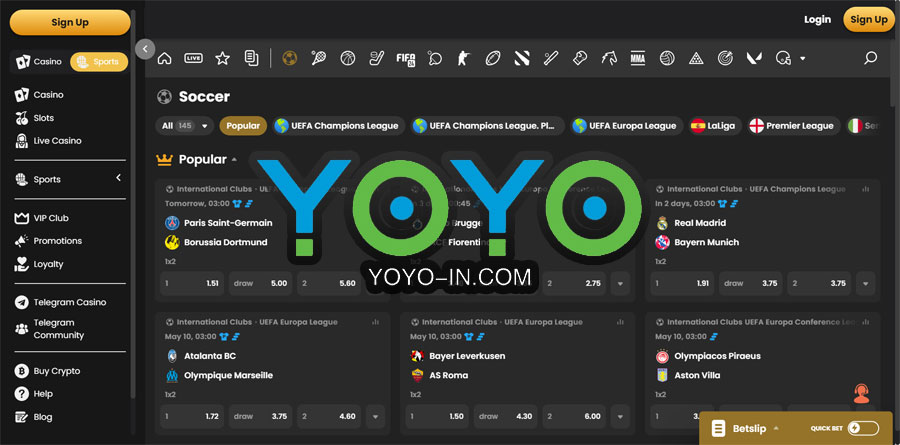The width and height of the screenshot is (900, 445).
Task: Open the bet history document icon
Action: [251, 58]
